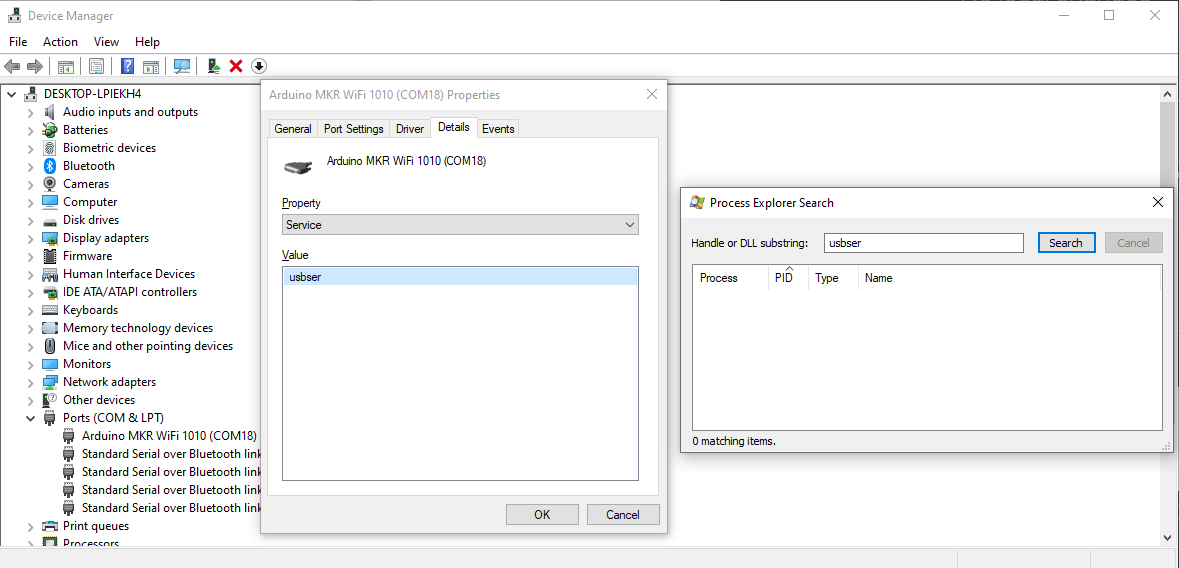Click the Biometric devices fingerprint icon
Viewport: 1179px width, 568px height.
(50, 148)
